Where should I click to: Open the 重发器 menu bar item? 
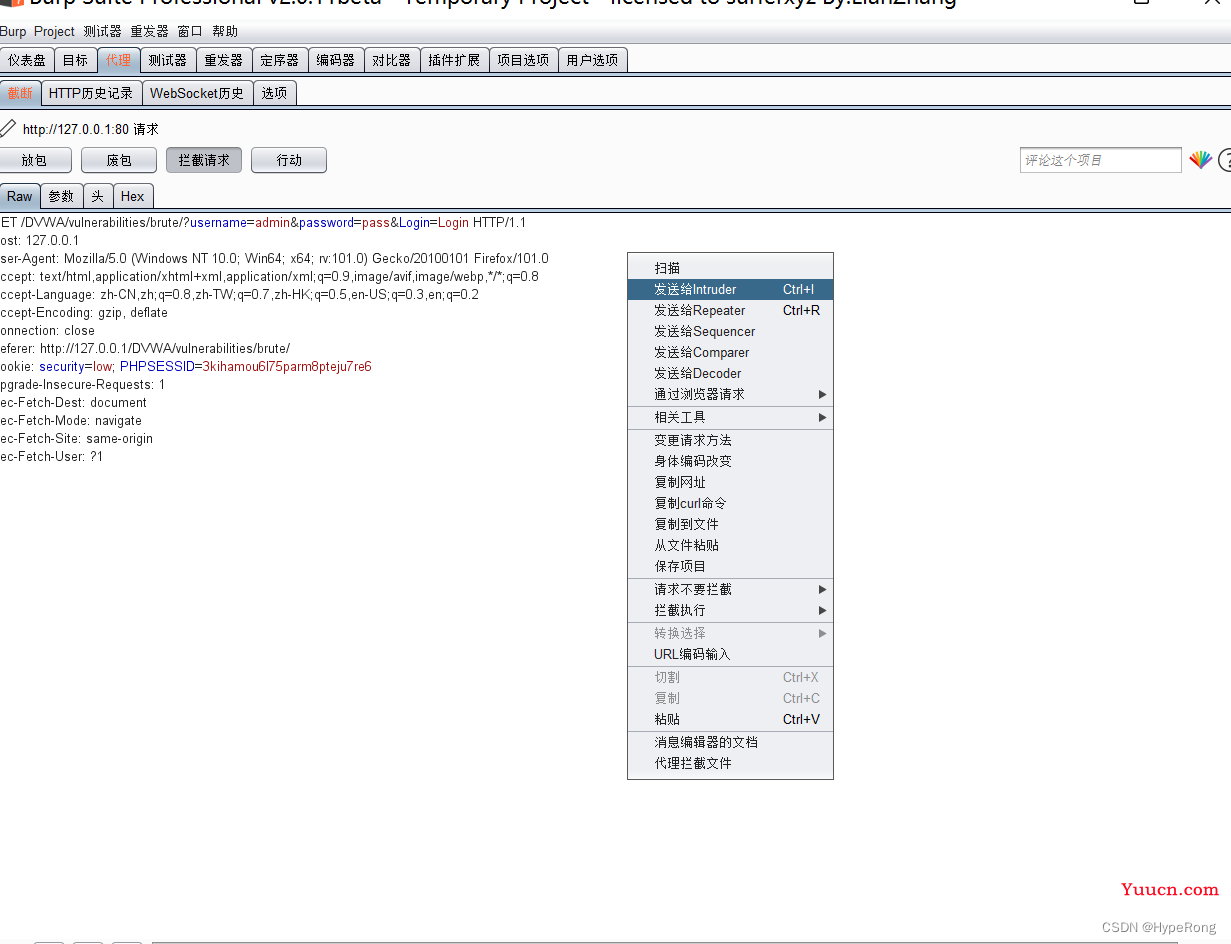[149, 31]
